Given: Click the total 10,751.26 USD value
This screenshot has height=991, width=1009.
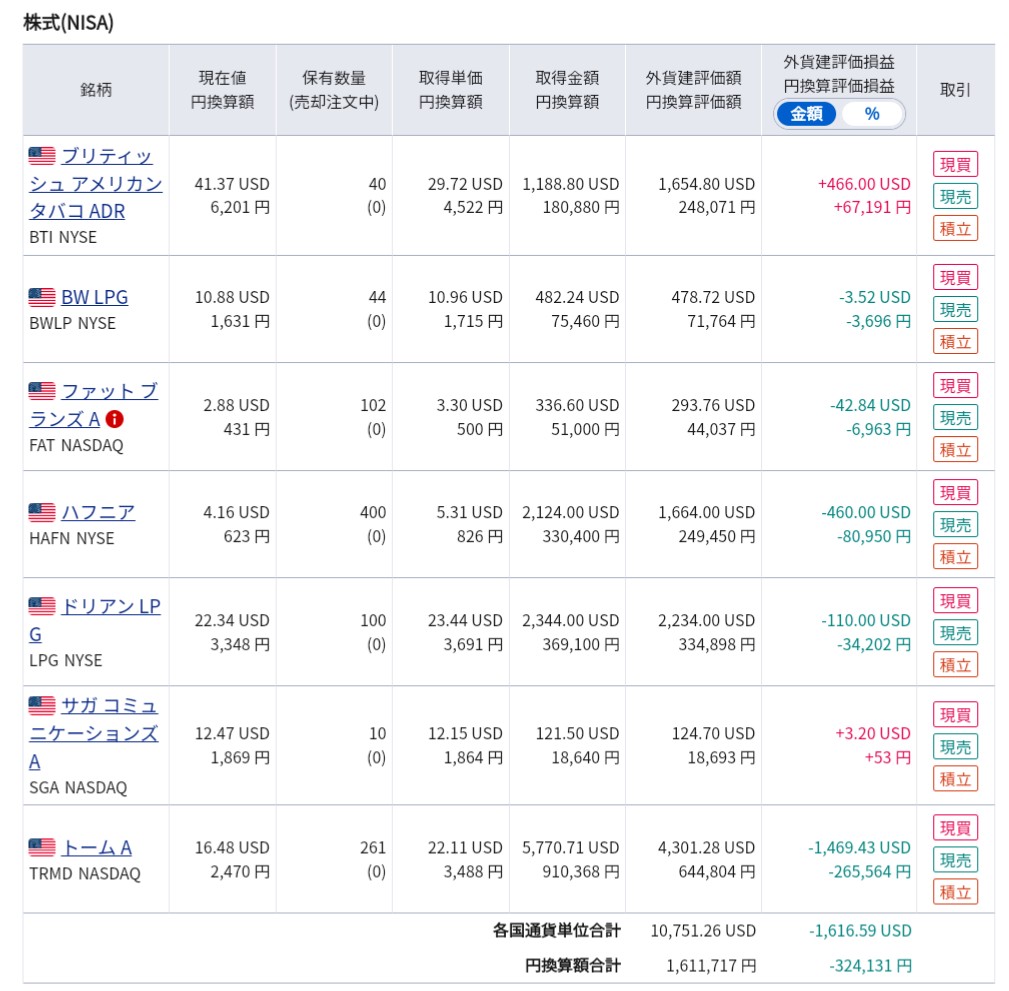Looking at the screenshot, I should click(703, 931).
